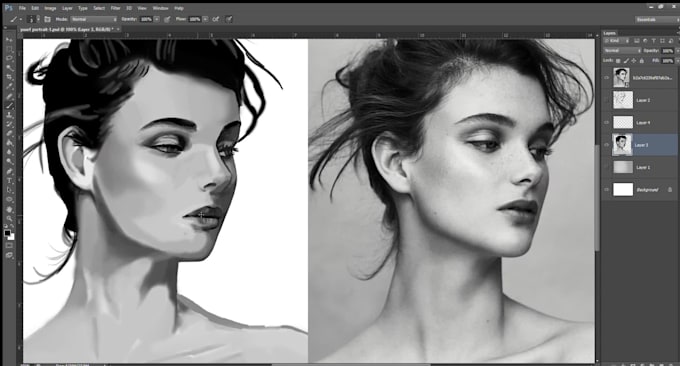
Task: Toggle visibility of Layer 4
Action: tap(606, 123)
